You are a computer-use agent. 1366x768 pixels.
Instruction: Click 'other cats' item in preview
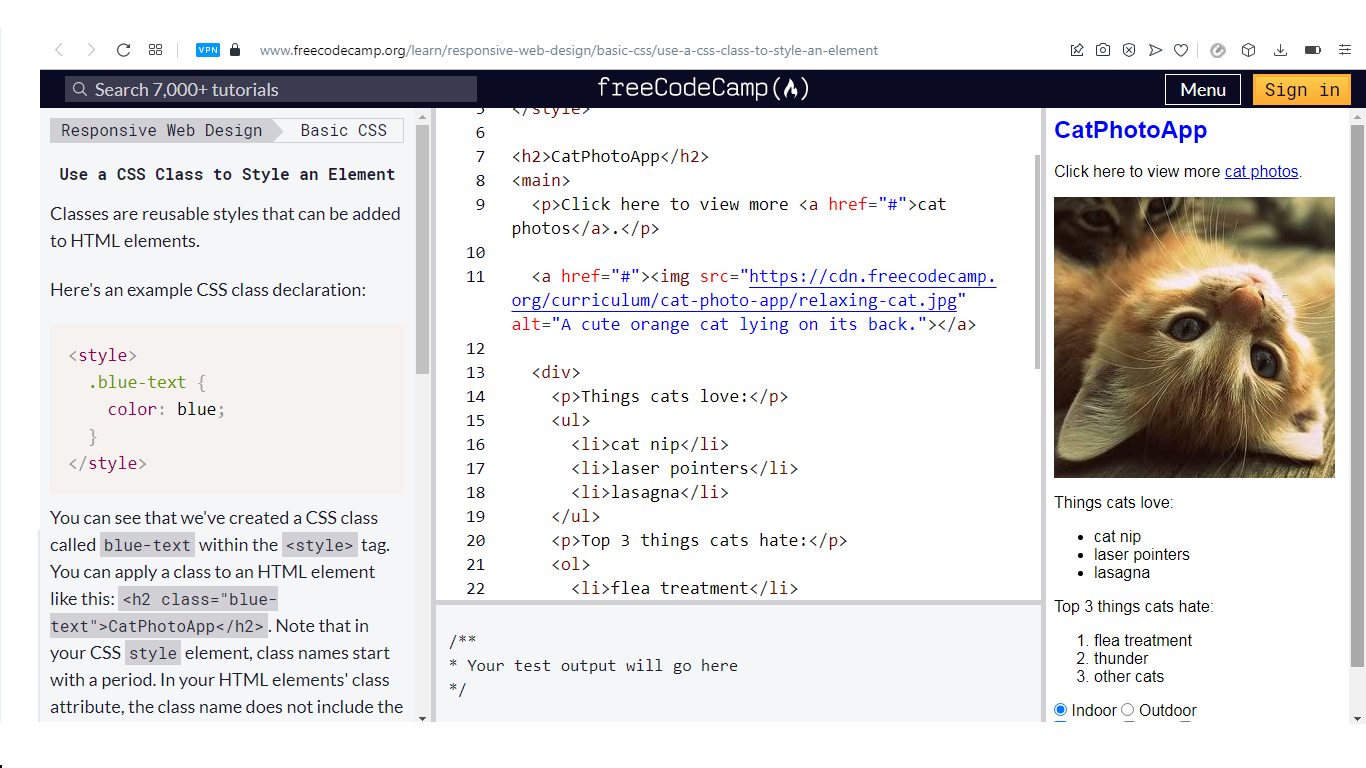(x=1129, y=676)
